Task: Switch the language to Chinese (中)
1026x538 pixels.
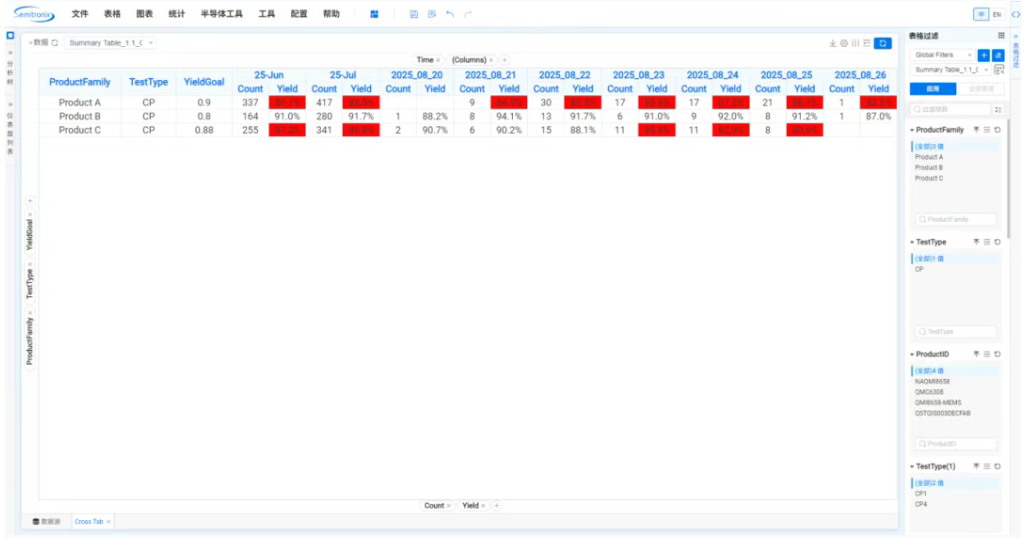Action: point(981,14)
